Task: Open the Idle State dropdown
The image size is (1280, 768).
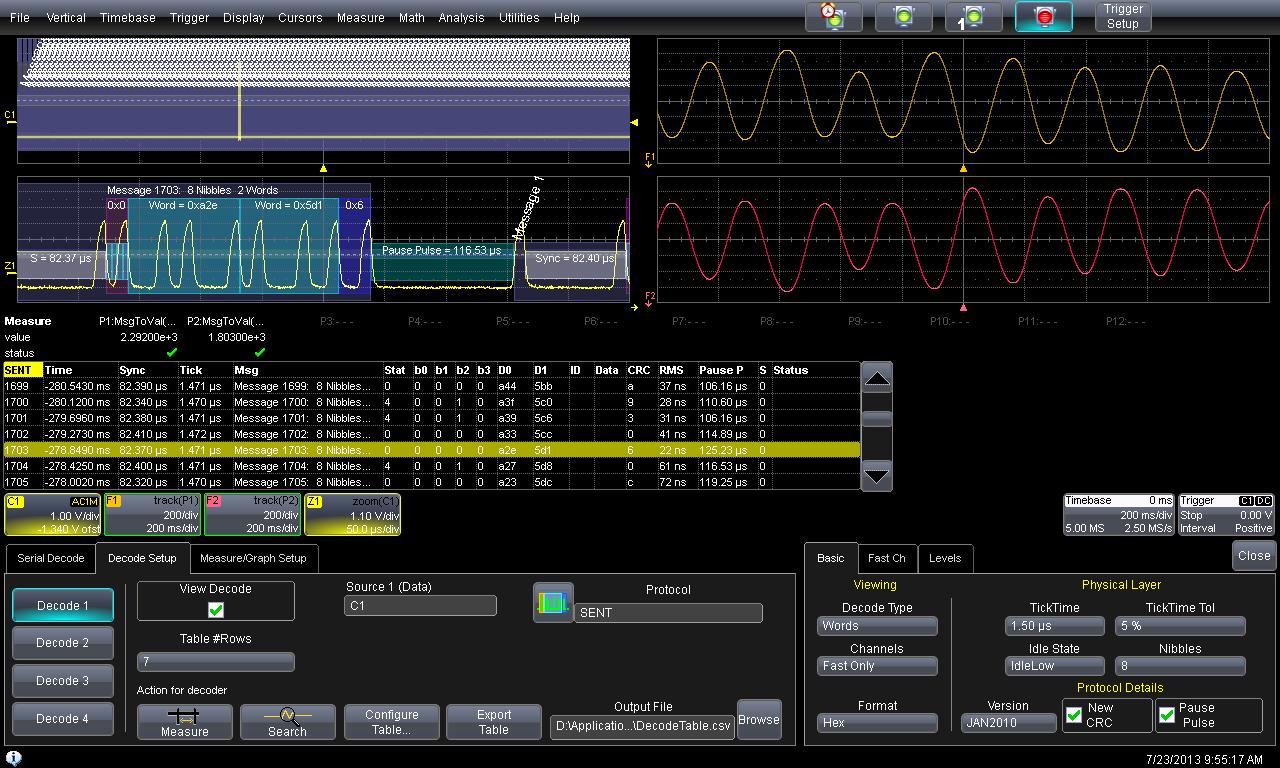Action: (x=1054, y=666)
